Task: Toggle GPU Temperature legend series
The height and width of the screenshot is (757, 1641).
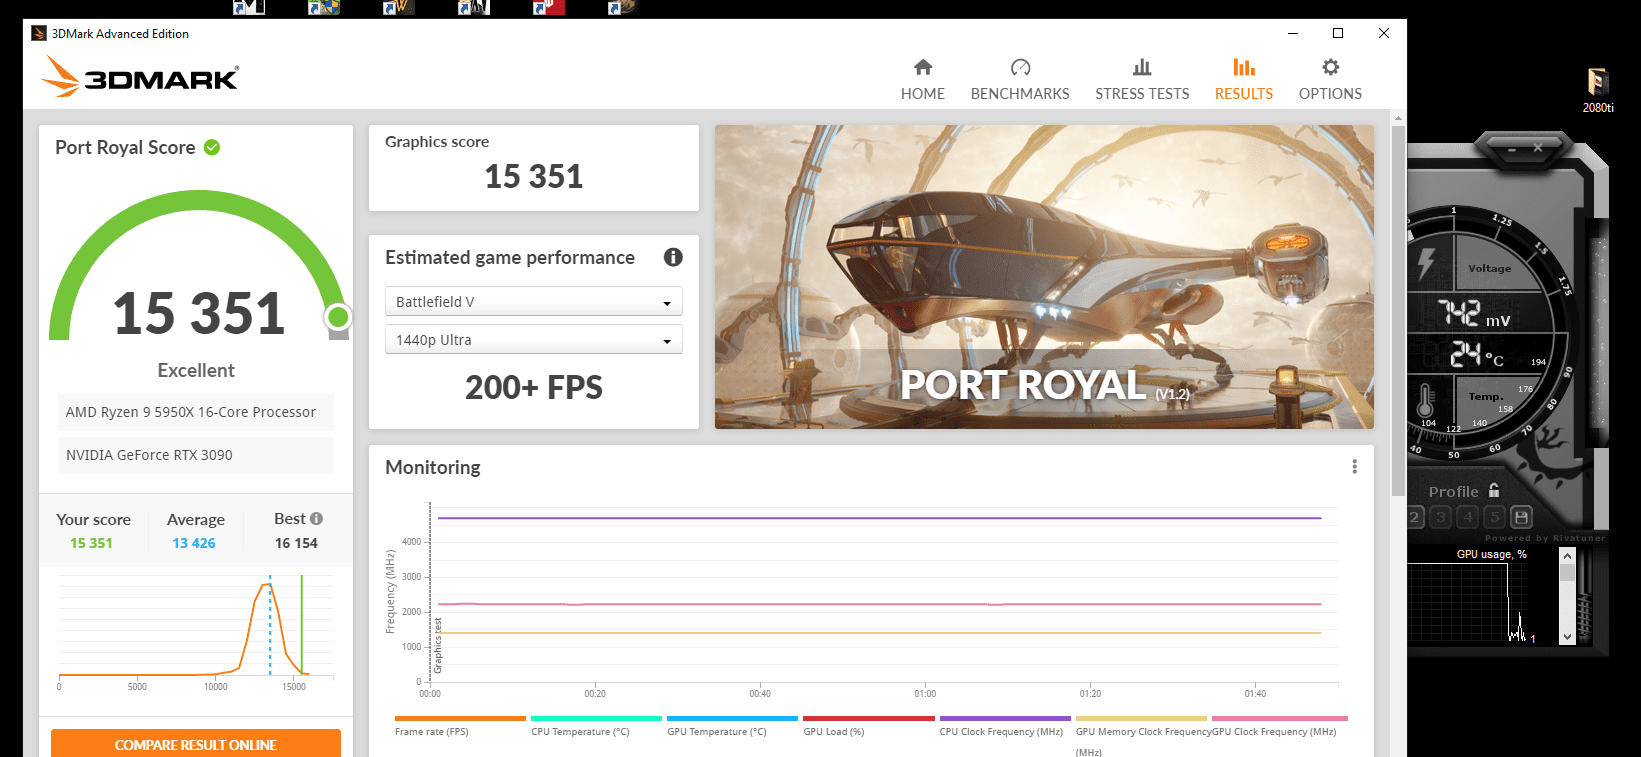Action: tap(732, 725)
